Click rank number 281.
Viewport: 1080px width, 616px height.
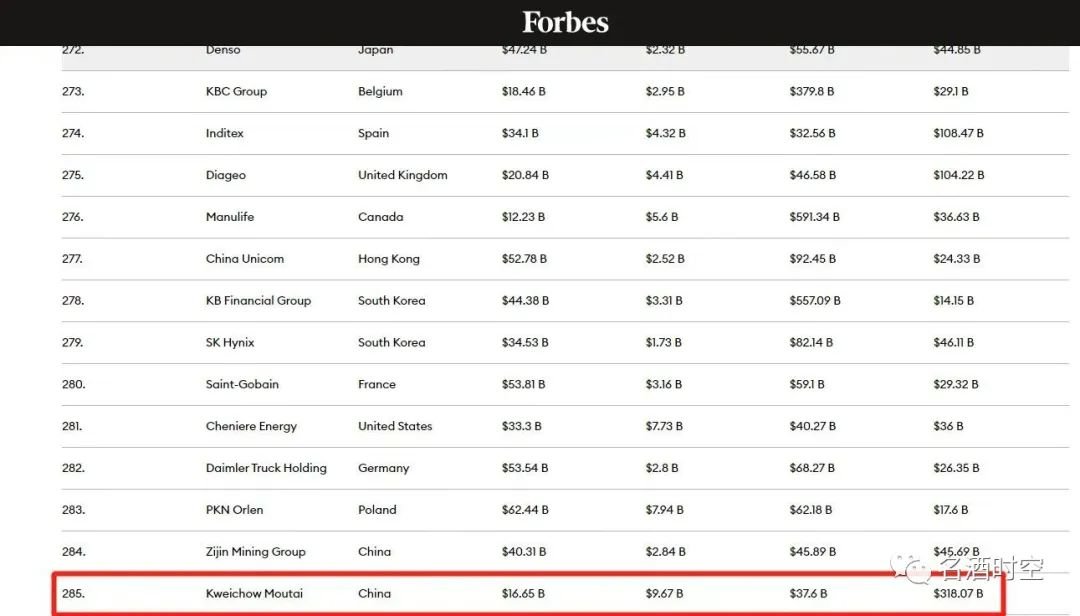(x=72, y=427)
